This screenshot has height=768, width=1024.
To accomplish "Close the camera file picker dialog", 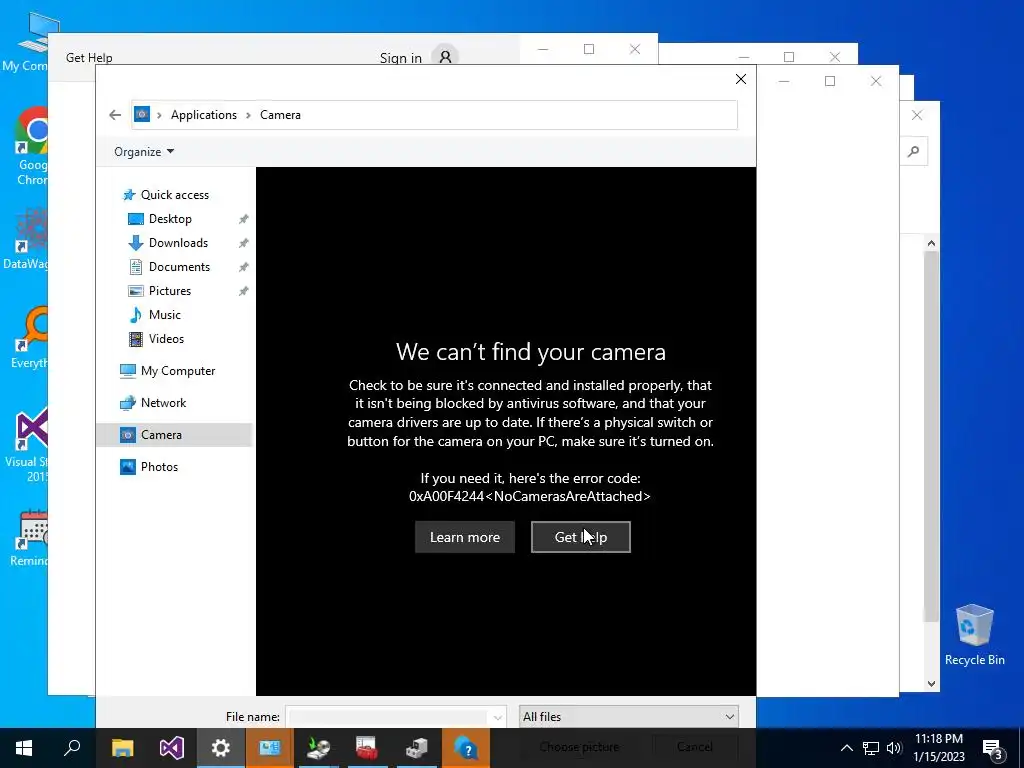I will point(741,79).
